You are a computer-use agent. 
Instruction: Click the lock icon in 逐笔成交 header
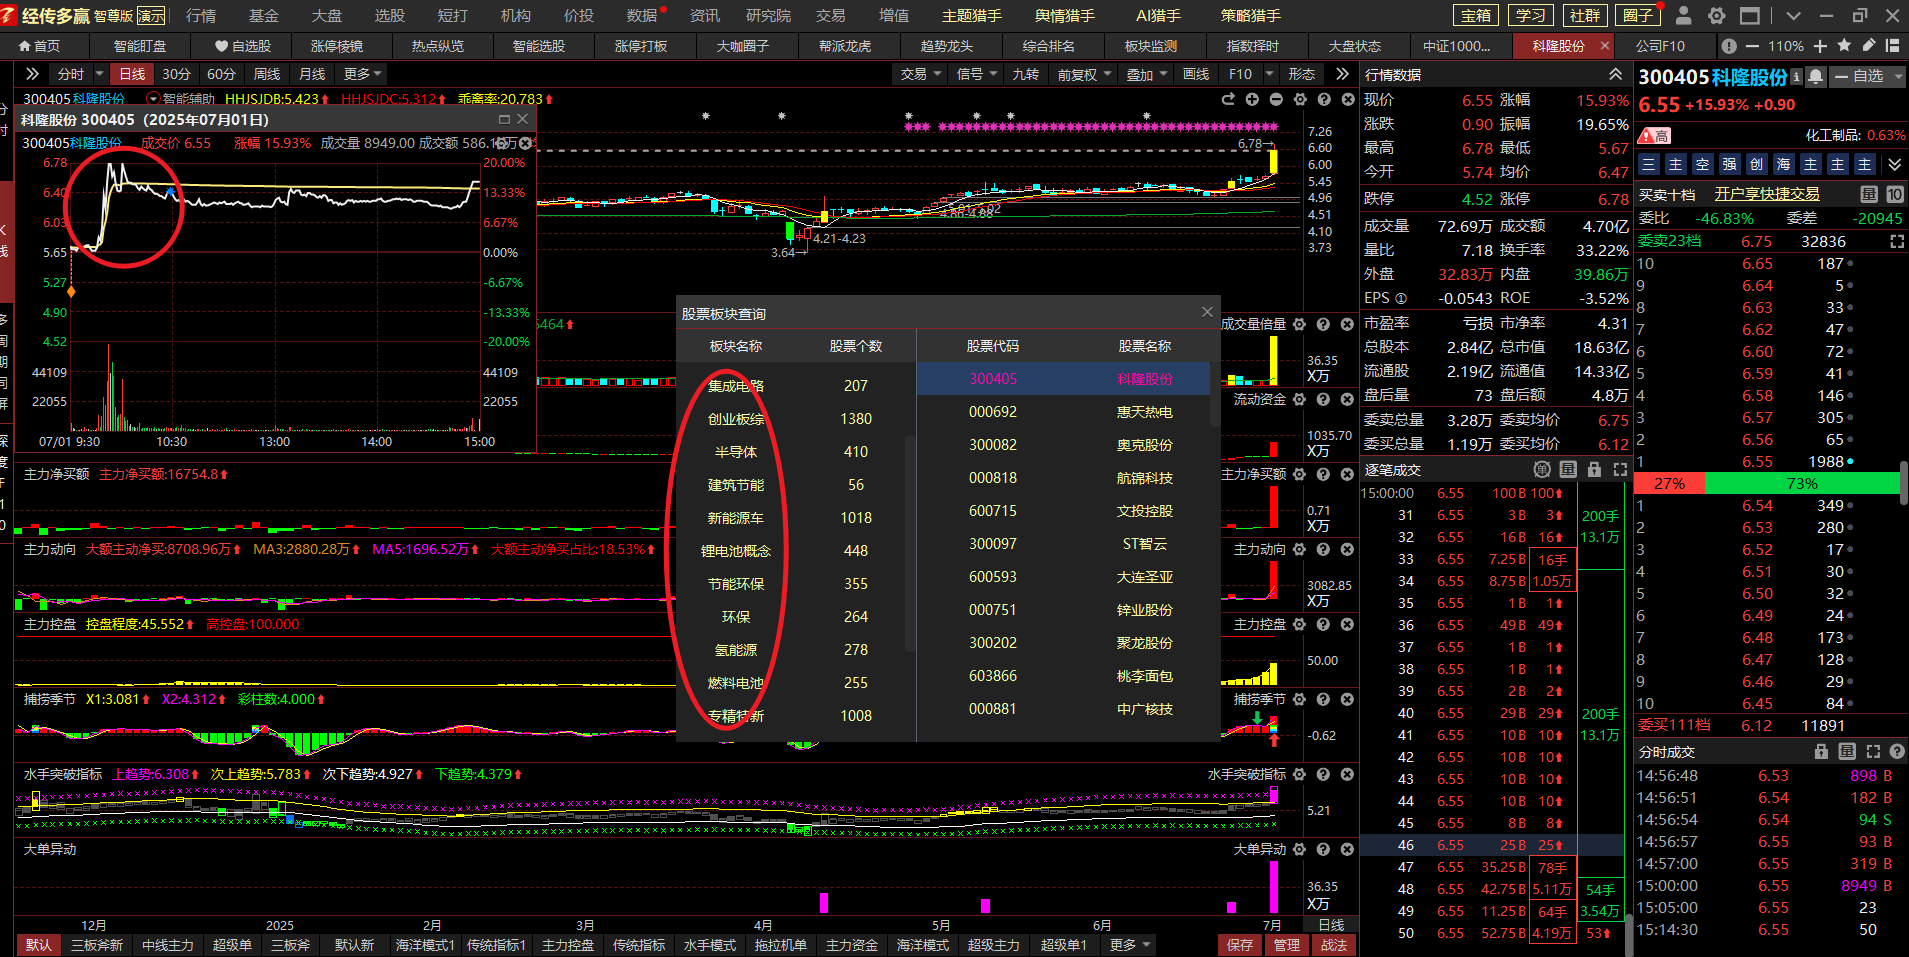pyautogui.click(x=1594, y=470)
